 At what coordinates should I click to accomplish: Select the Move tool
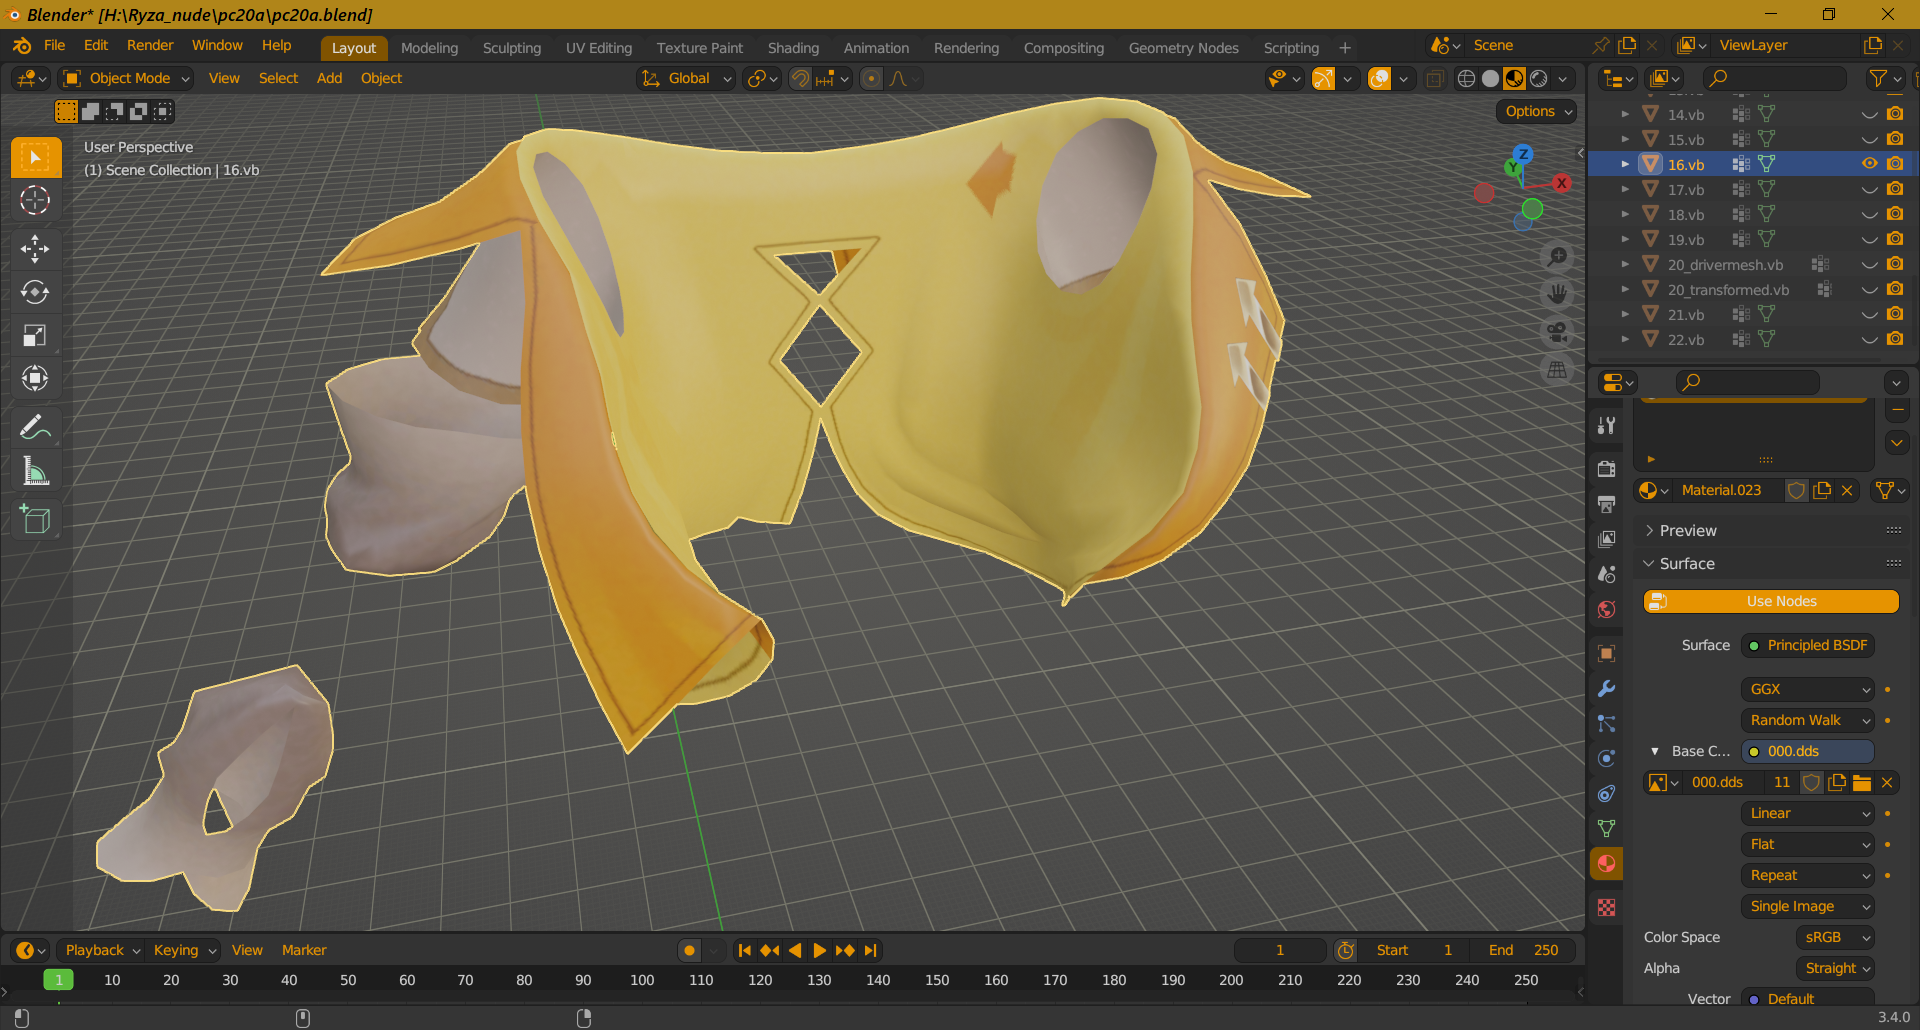point(35,248)
